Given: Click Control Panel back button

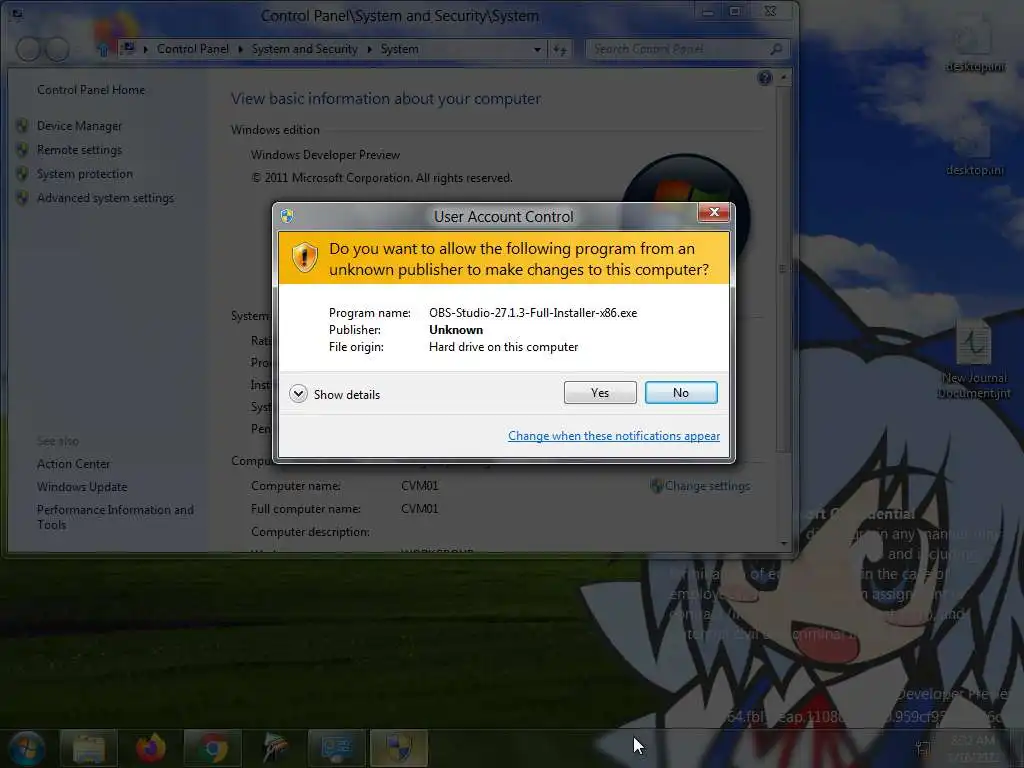Looking at the screenshot, I should coord(28,49).
